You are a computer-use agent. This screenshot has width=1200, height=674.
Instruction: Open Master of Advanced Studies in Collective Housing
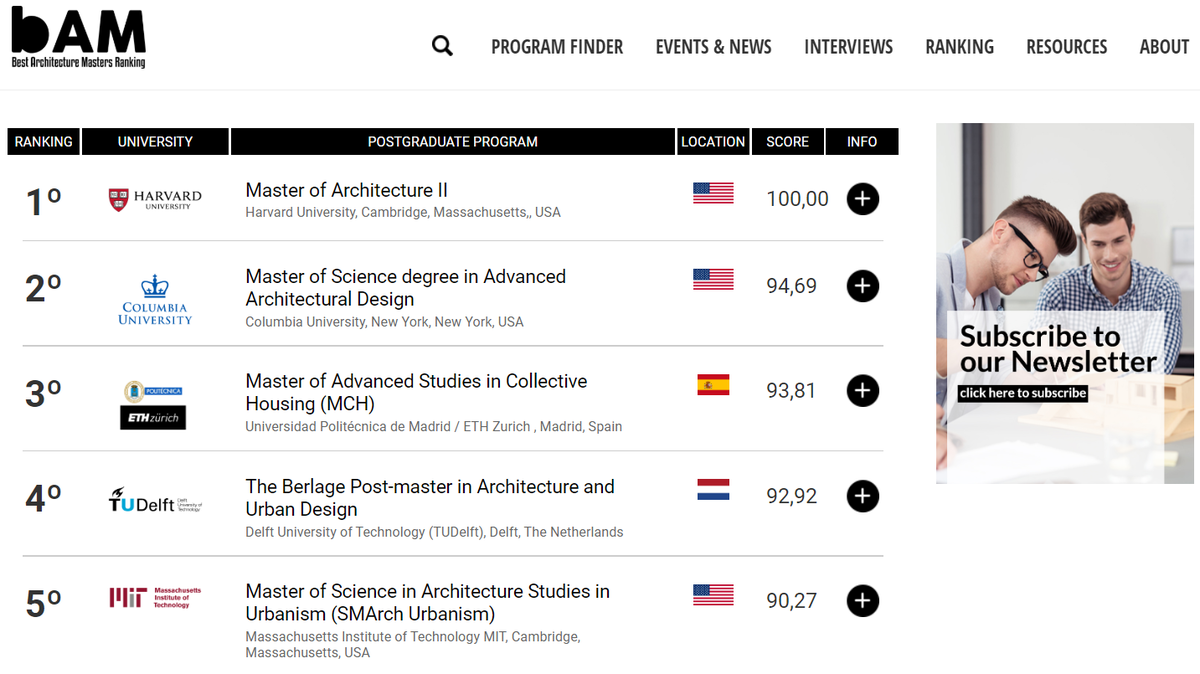416,393
